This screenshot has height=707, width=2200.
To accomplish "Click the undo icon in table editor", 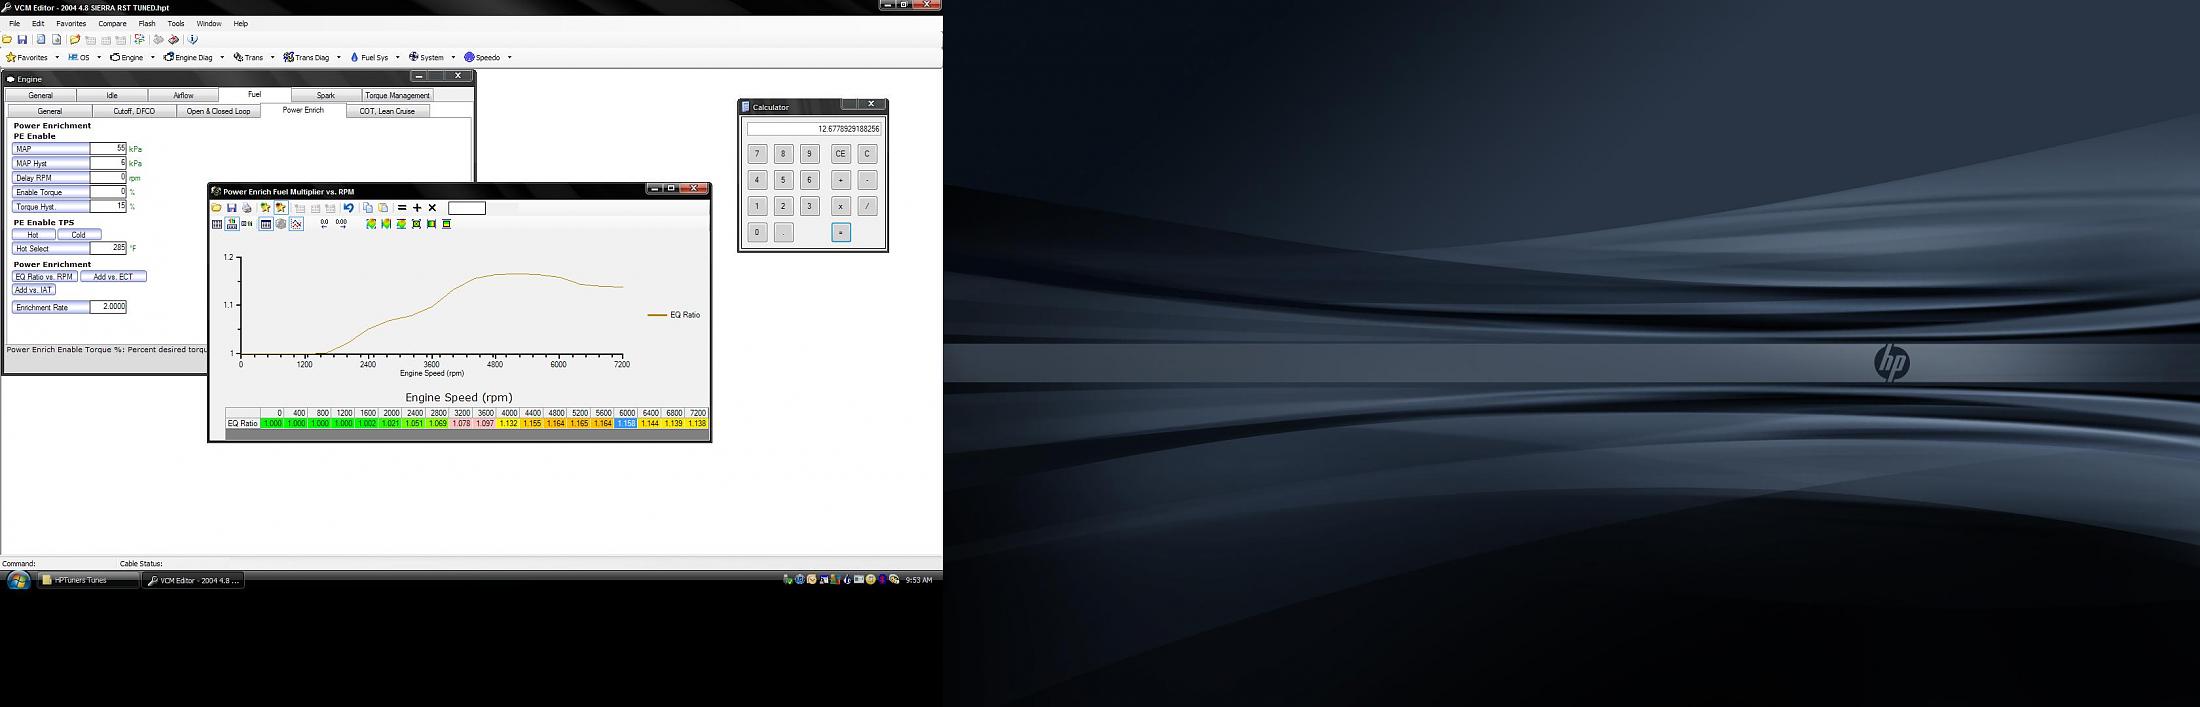I will pyautogui.click(x=349, y=208).
